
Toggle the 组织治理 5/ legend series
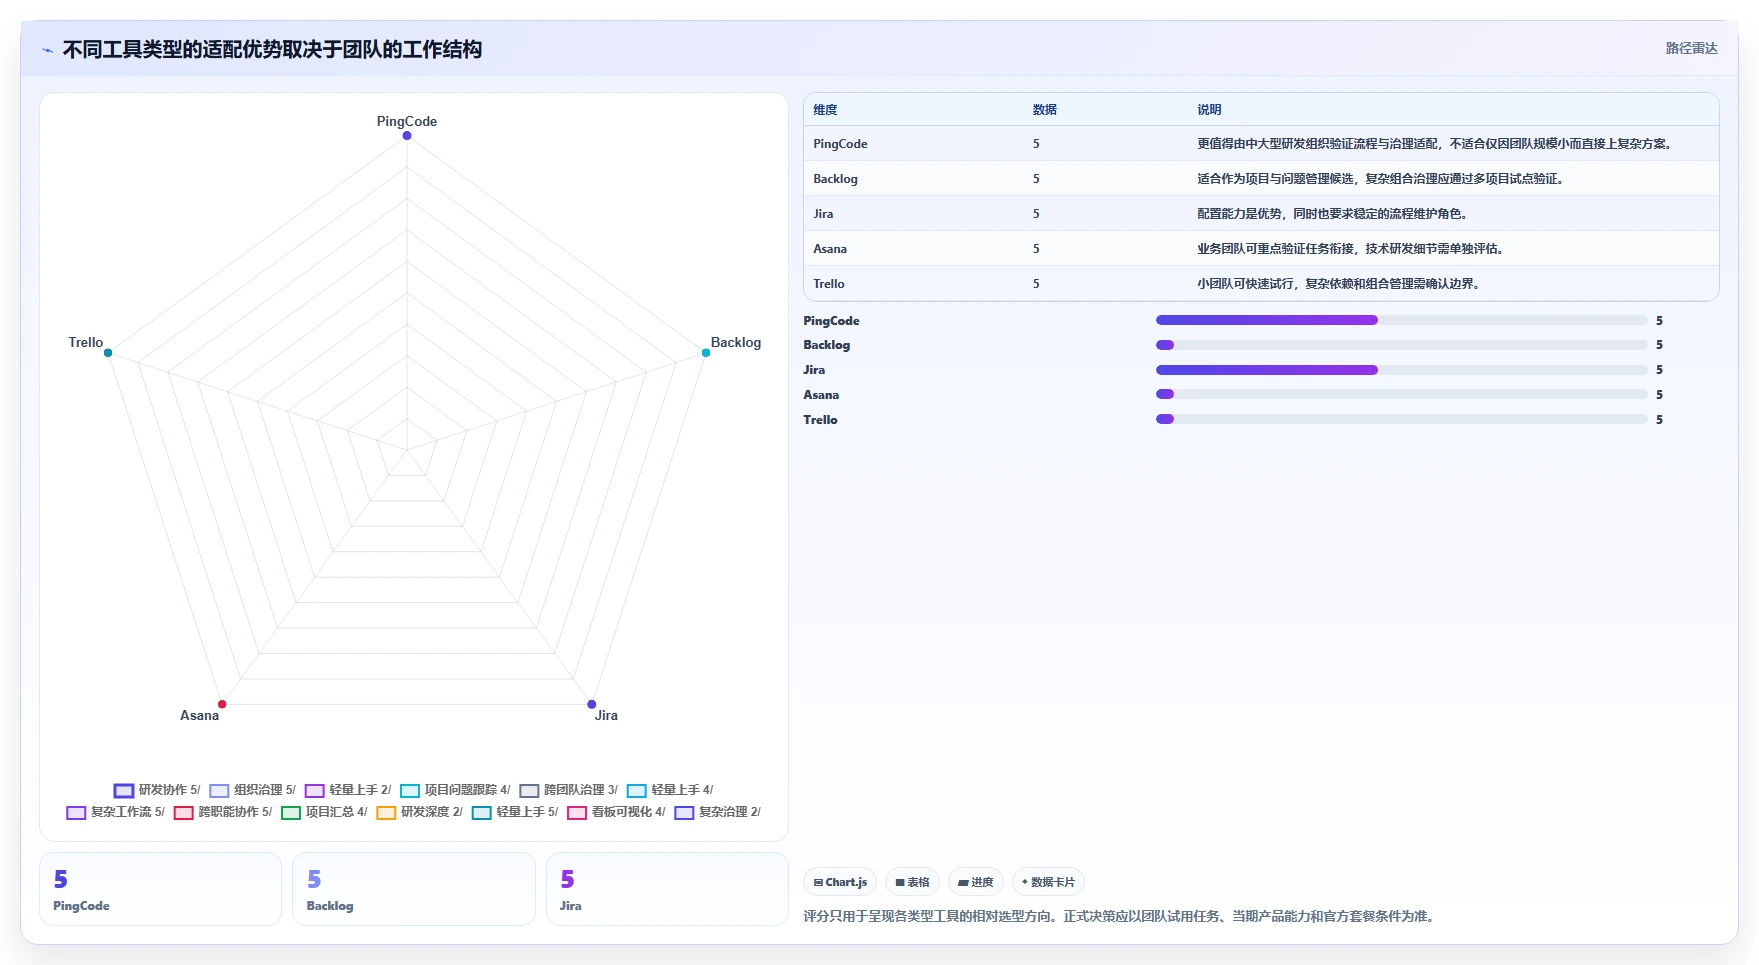point(253,790)
